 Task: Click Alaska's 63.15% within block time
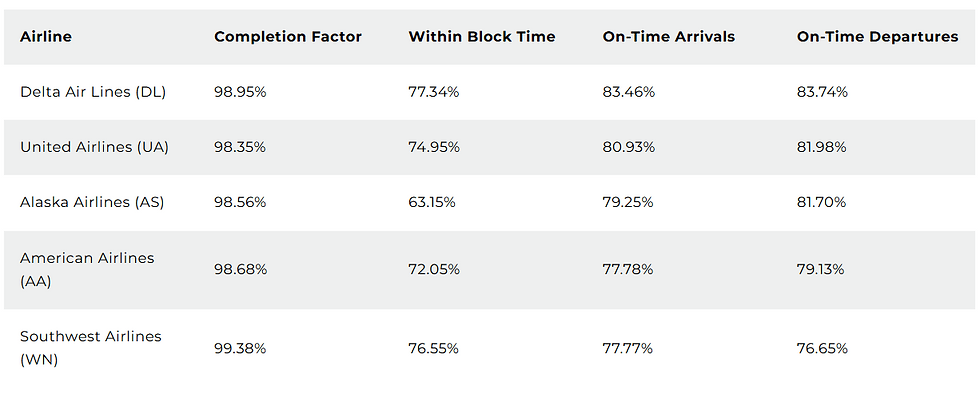(432, 202)
